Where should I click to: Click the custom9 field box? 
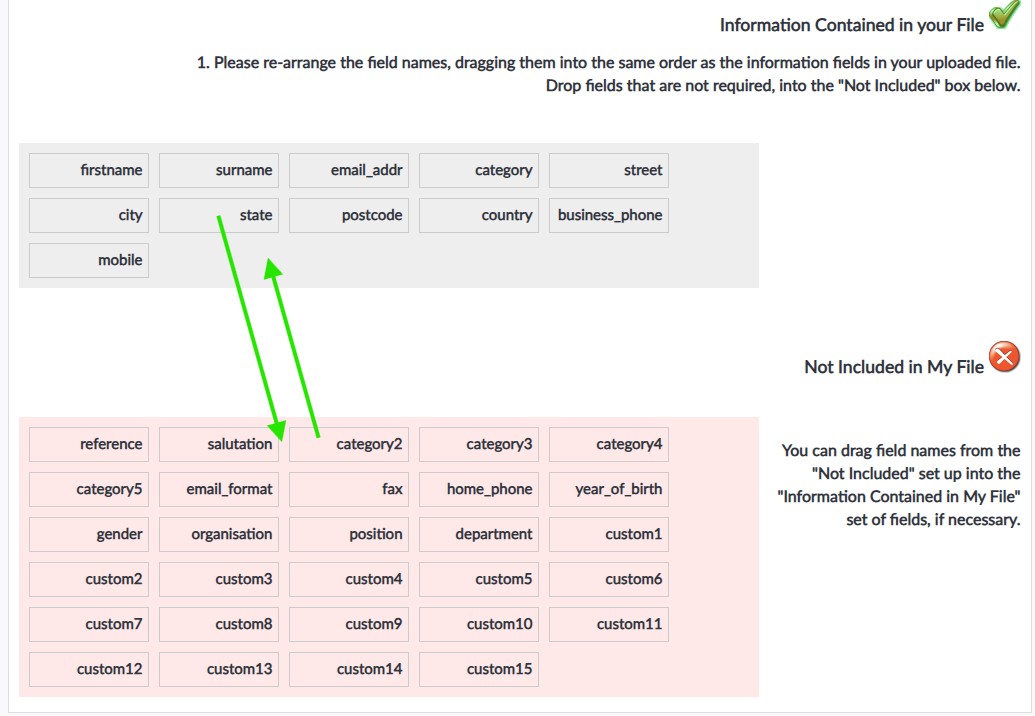point(349,624)
